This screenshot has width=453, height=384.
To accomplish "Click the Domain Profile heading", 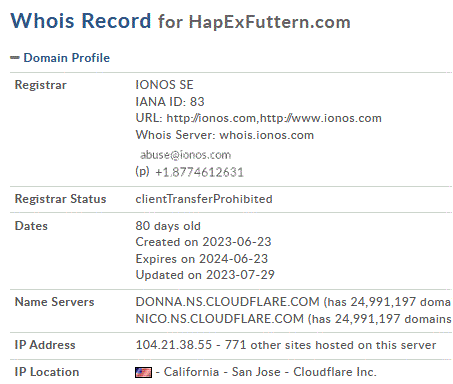I will pyautogui.click(x=67, y=58).
